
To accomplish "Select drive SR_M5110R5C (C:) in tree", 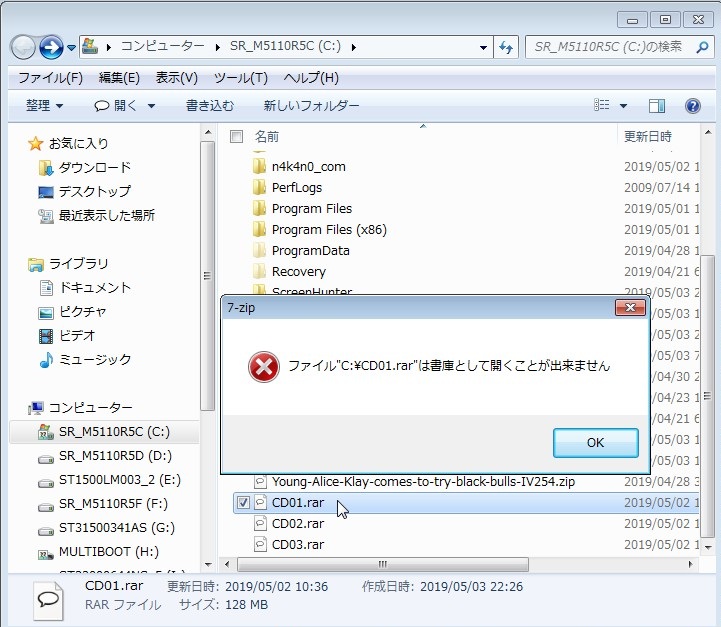I will tap(104, 432).
